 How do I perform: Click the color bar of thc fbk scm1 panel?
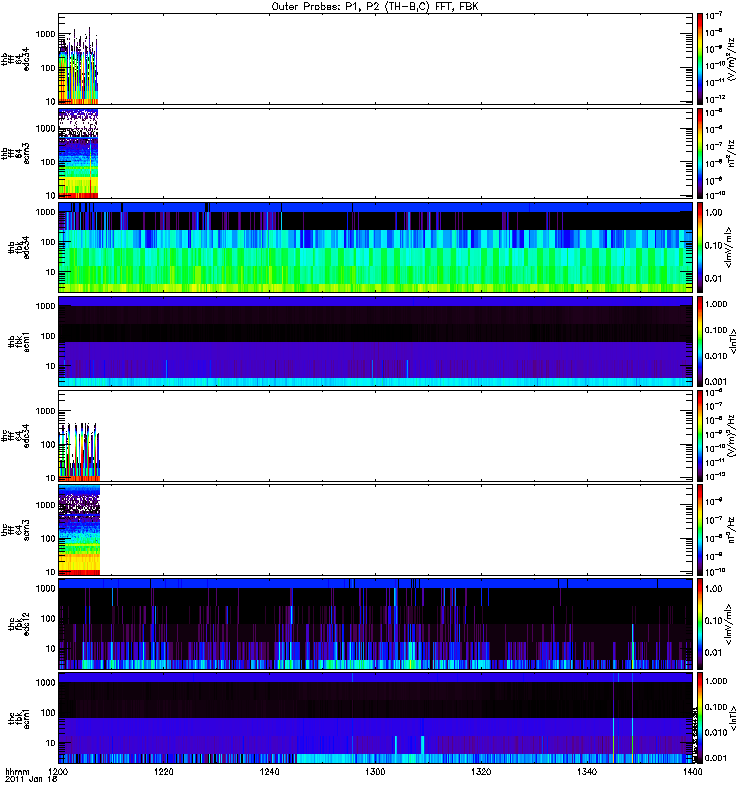700,719
